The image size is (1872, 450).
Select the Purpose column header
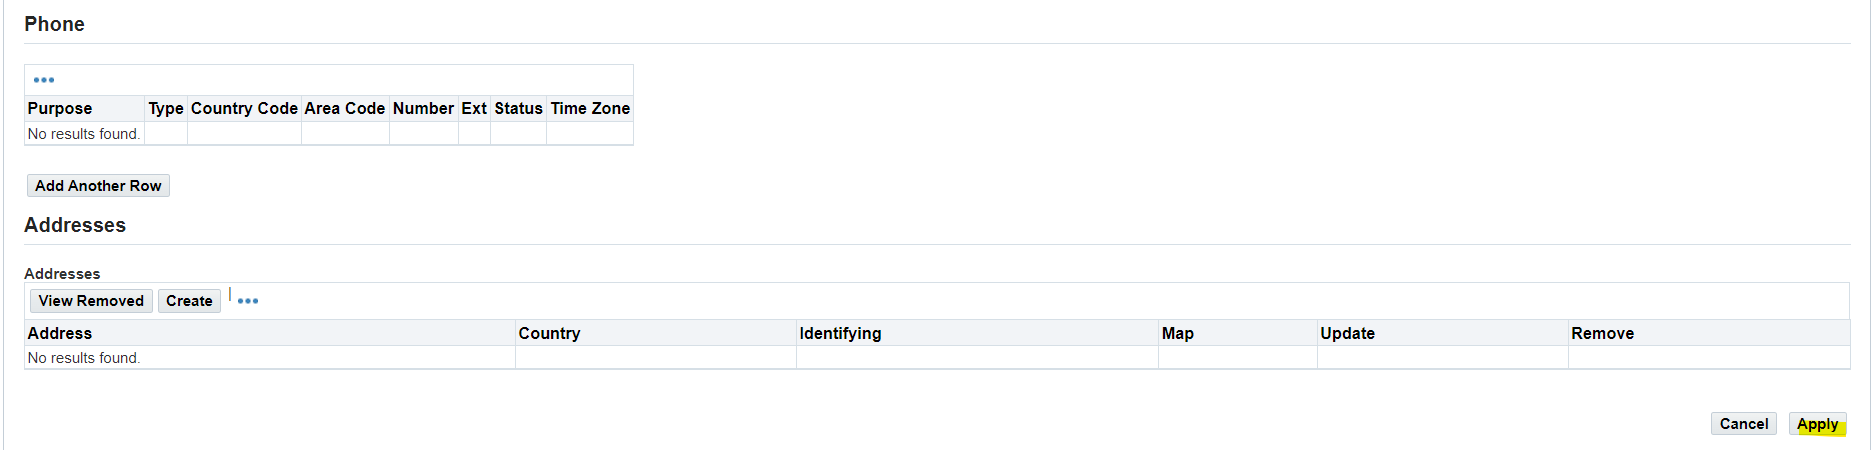point(60,108)
